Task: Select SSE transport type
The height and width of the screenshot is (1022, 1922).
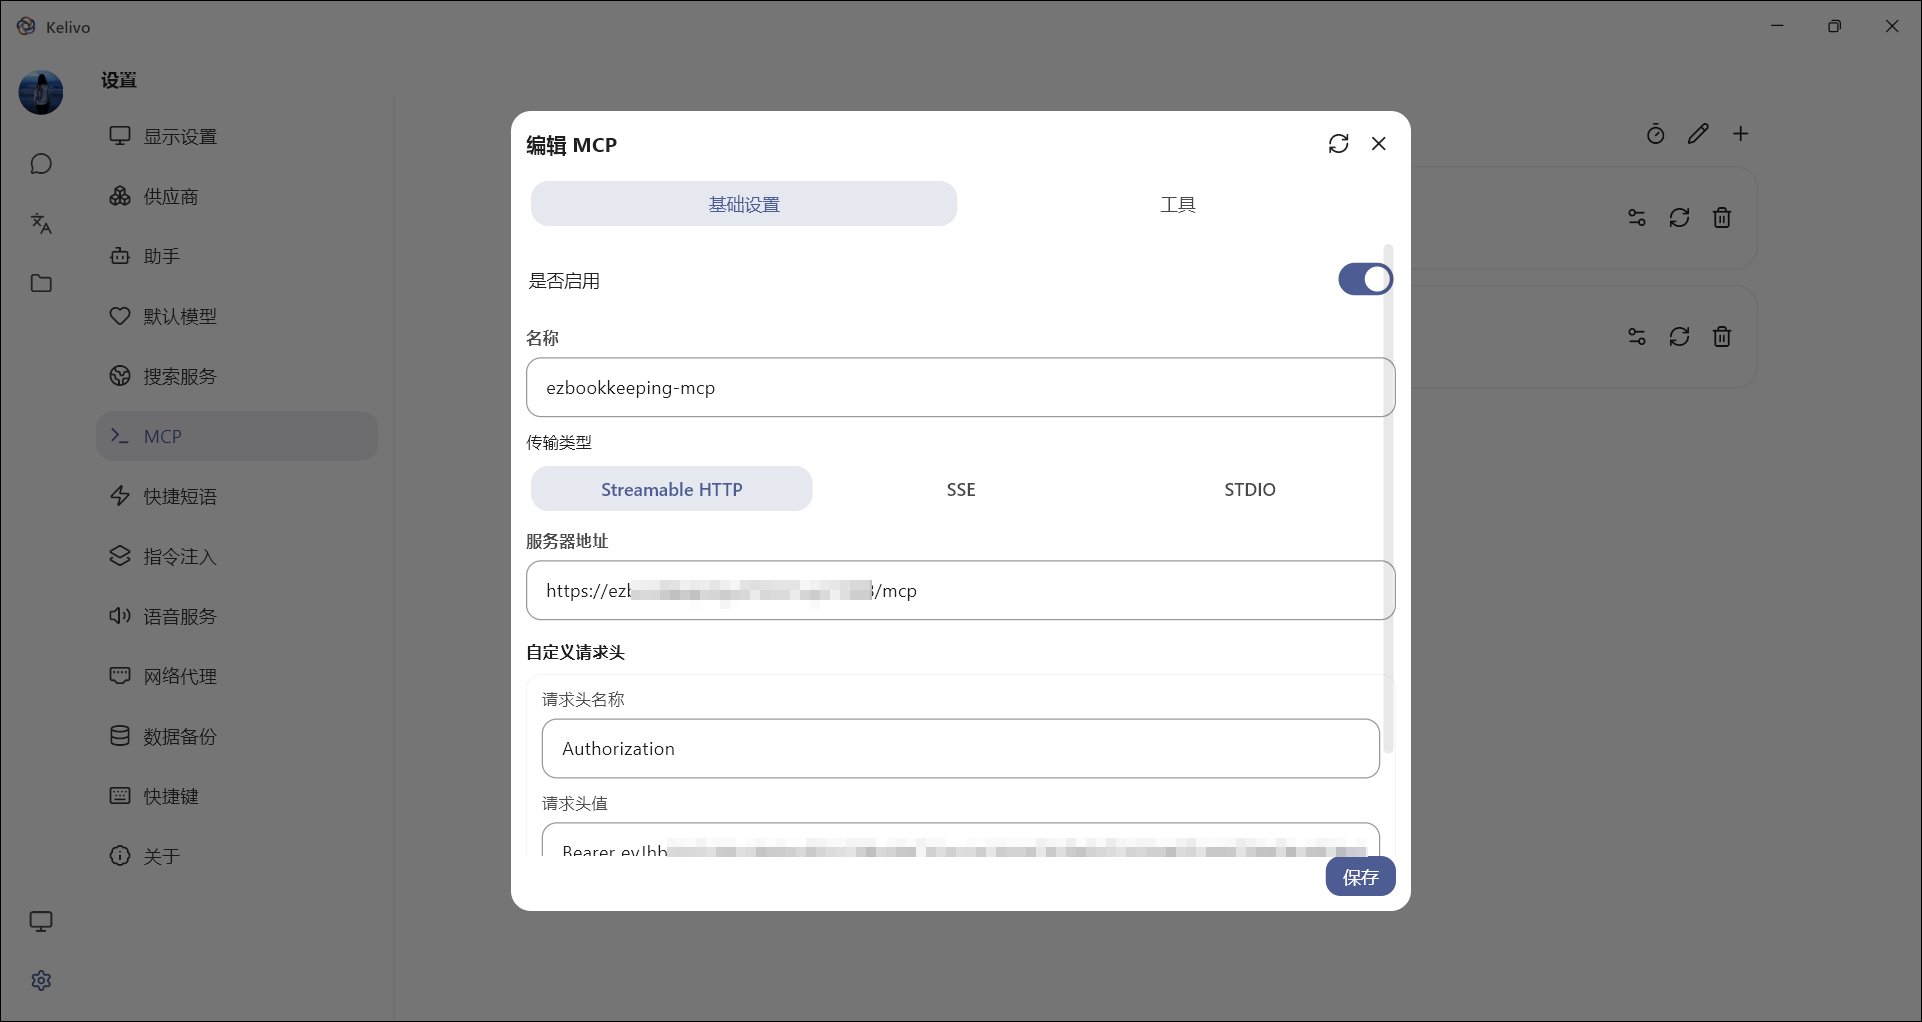Action: pos(961,489)
